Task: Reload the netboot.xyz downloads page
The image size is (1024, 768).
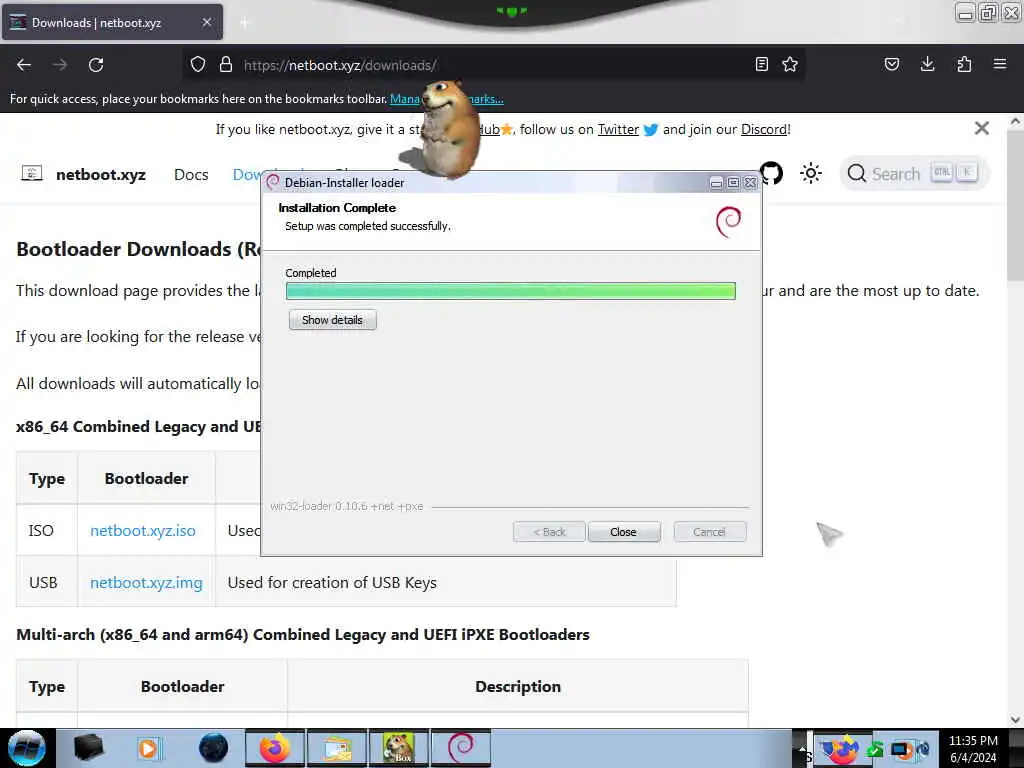Action: [x=96, y=65]
